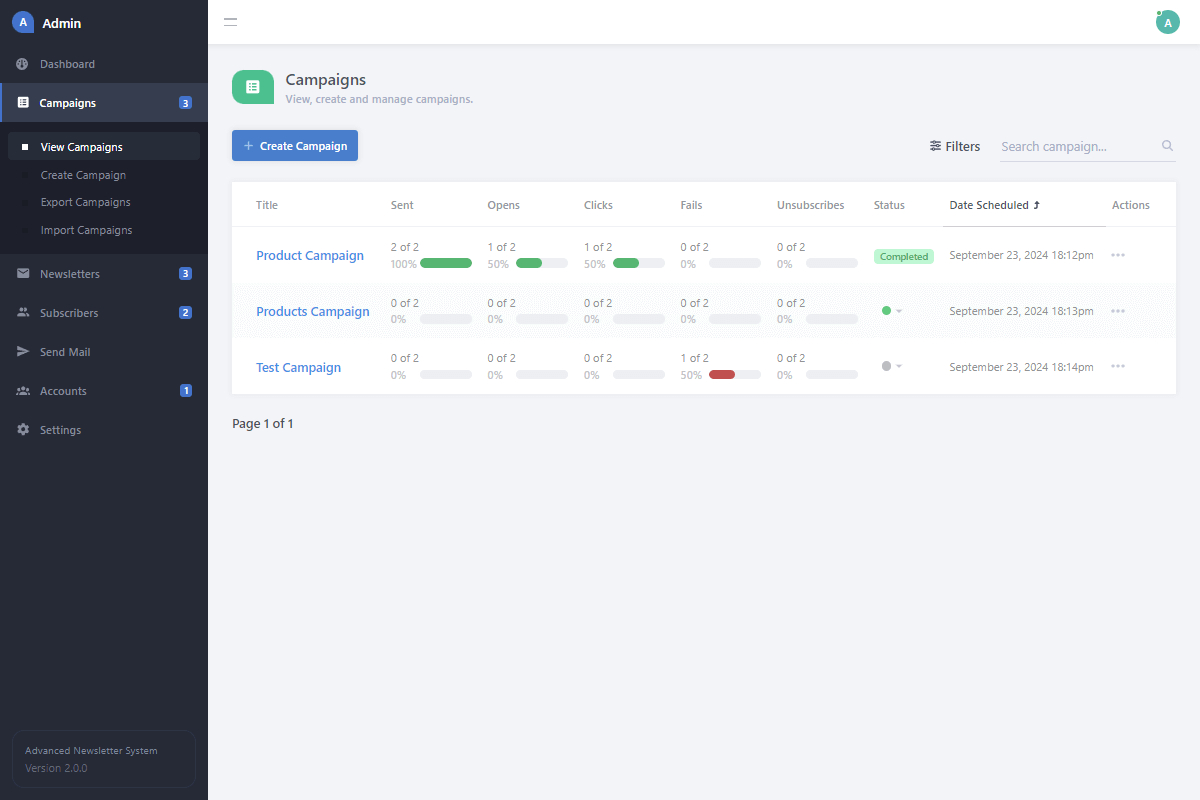1200x800 pixels.
Task: Toggle the sidebar with hamburger icon
Action: click(230, 22)
